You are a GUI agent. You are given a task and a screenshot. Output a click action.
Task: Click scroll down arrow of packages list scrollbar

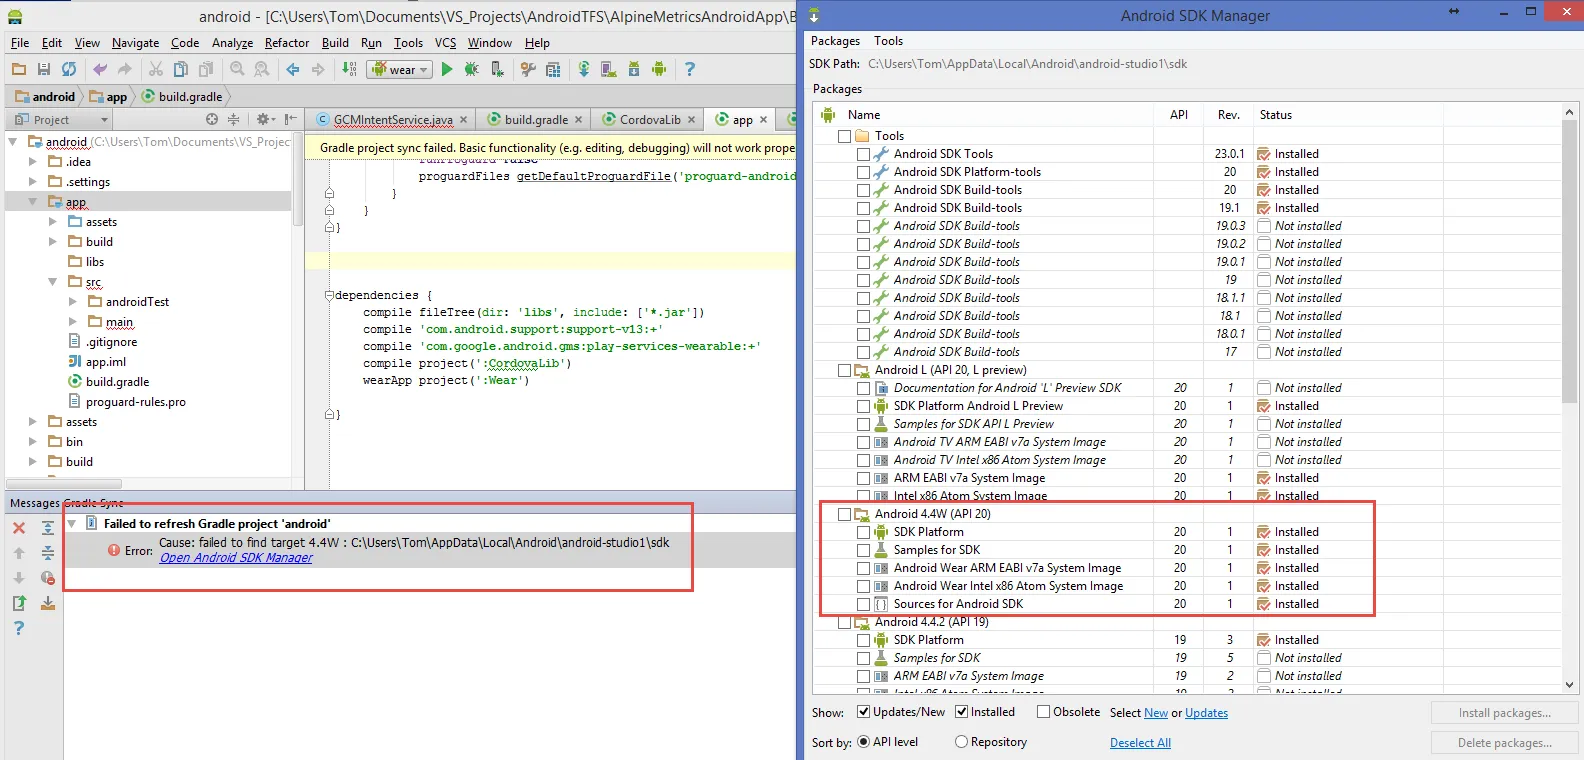[x=1569, y=685]
